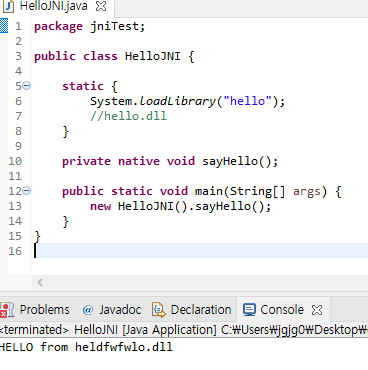Select the Console tab
Image resolution: width=368 pixels, height=370 pixels.
pyautogui.click(x=282, y=310)
